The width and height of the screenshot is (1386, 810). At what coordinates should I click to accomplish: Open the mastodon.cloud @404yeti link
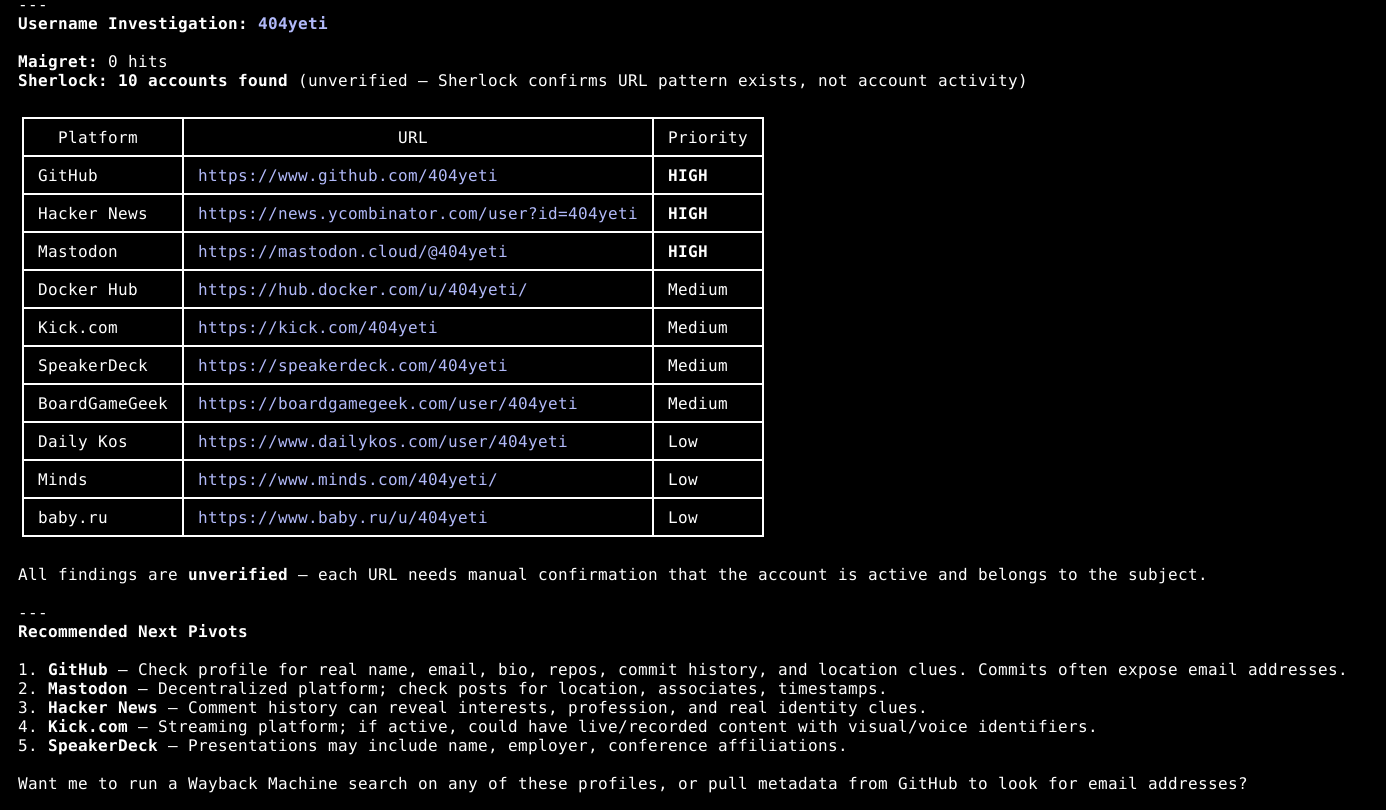pos(352,251)
